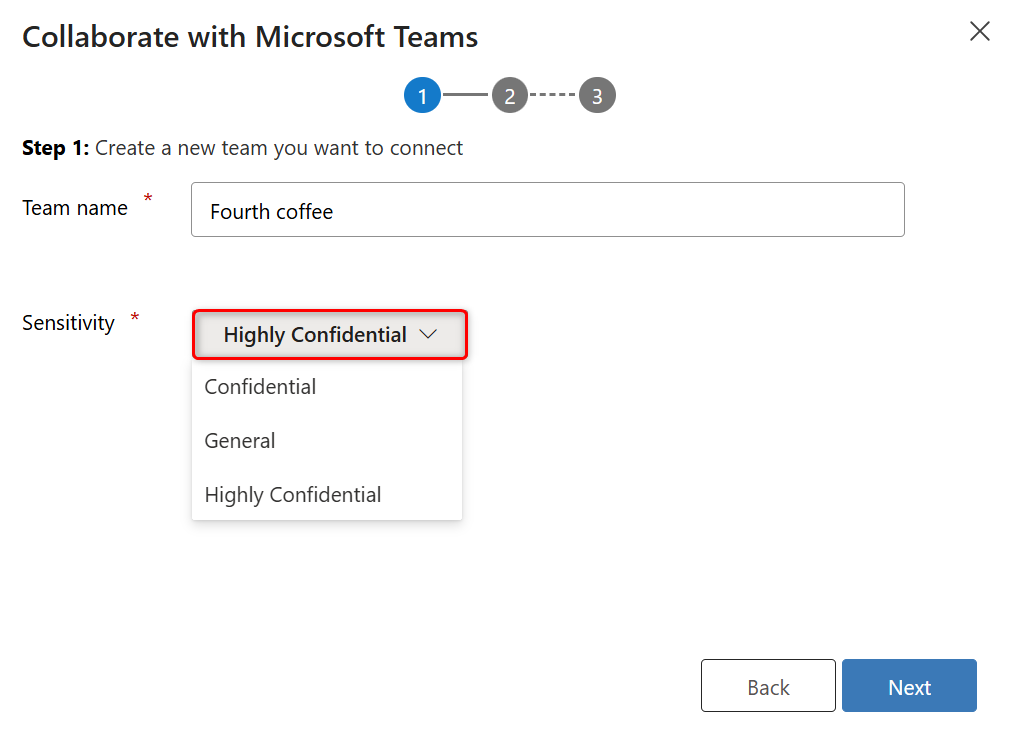This screenshot has width=1019, height=748.
Task: Click the red asterisk beside Sensitivity
Action: (135, 320)
